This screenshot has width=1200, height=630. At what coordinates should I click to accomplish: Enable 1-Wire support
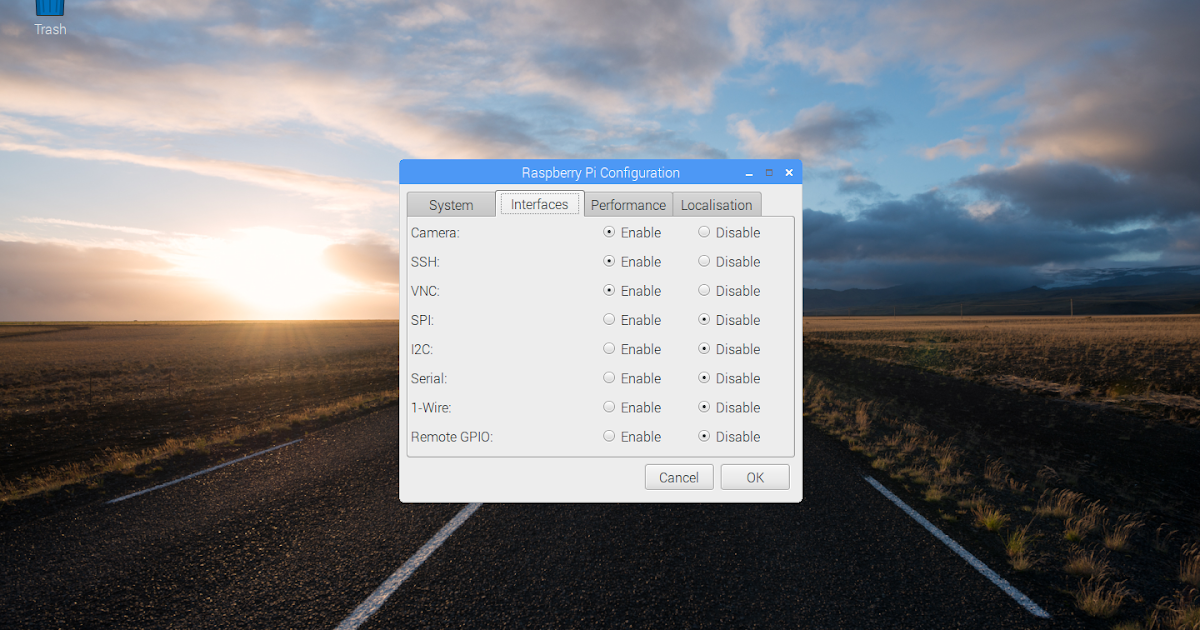(609, 407)
